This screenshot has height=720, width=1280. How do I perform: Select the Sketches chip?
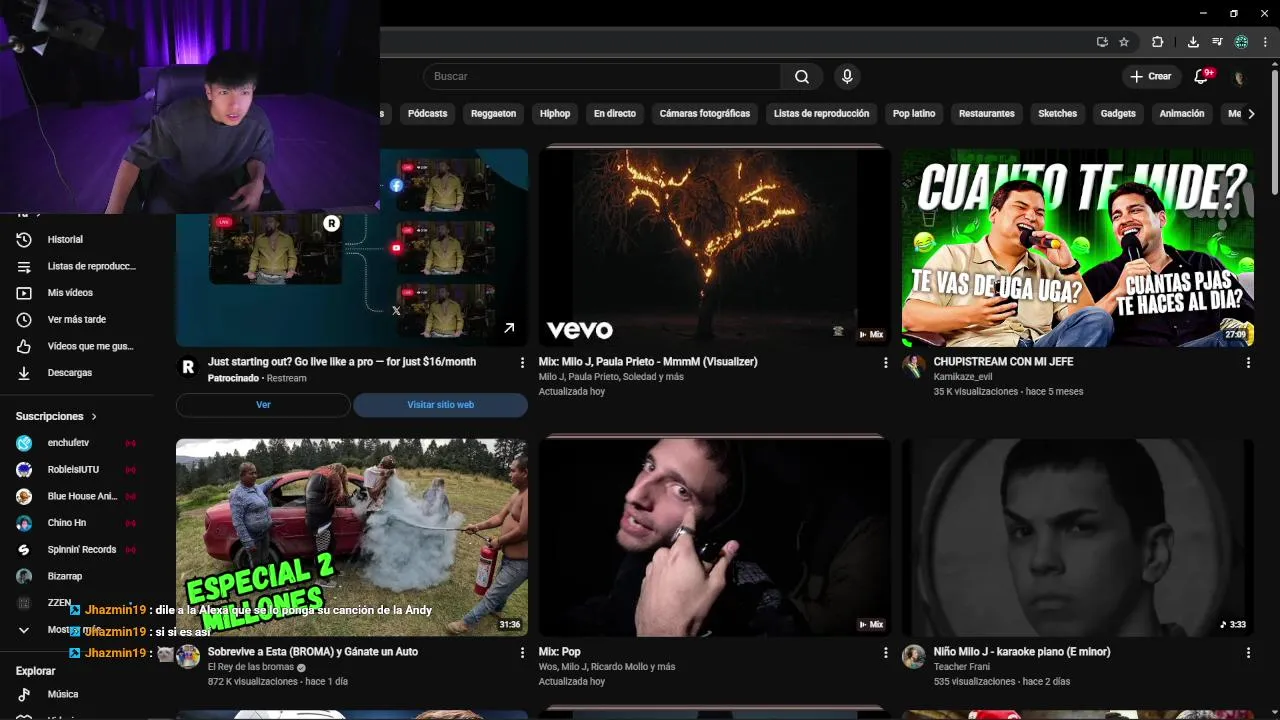[x=1057, y=114]
